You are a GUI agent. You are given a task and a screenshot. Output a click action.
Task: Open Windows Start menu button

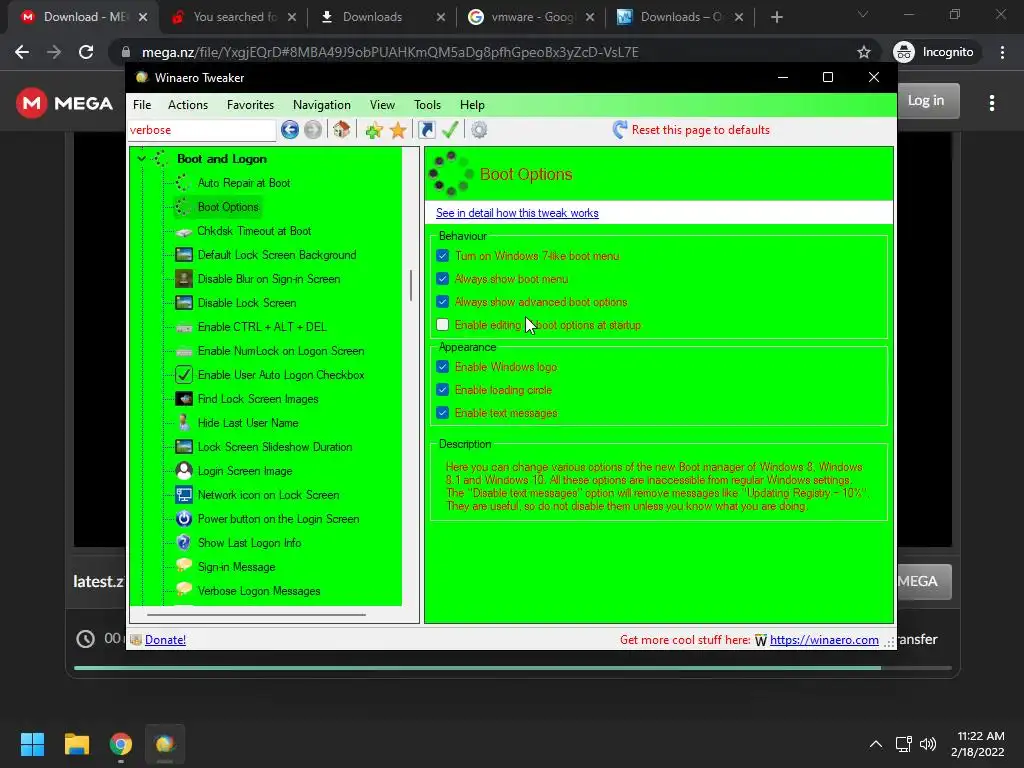(32, 744)
